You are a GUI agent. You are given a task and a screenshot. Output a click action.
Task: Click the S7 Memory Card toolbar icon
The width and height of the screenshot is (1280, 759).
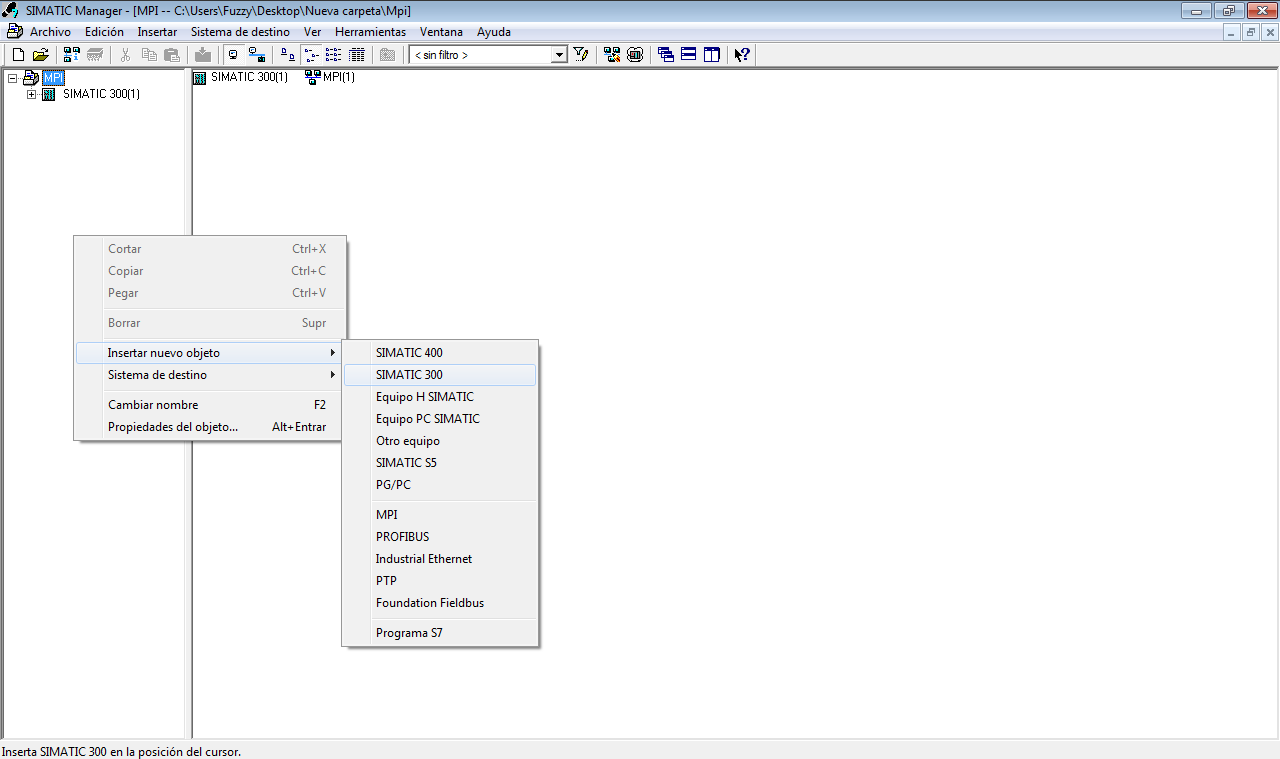pos(95,55)
